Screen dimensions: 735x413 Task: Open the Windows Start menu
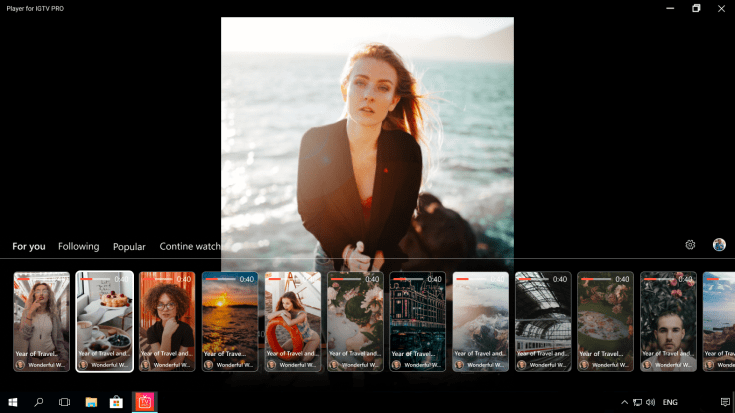[x=14, y=402]
